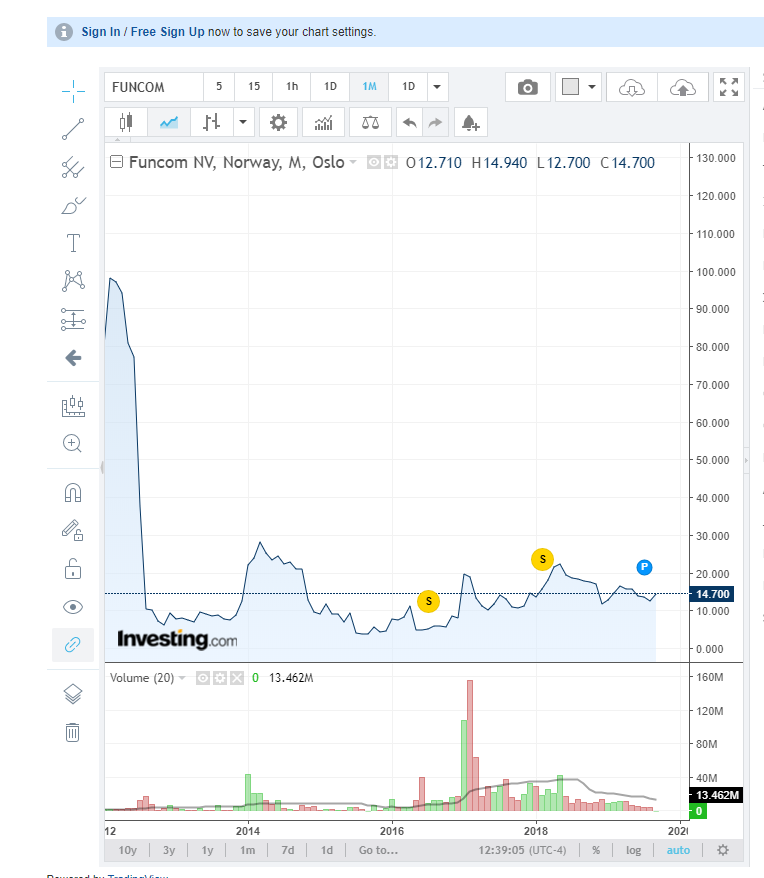Click the load chart layout cloud icon
The width and height of the screenshot is (764, 878).
(632, 87)
